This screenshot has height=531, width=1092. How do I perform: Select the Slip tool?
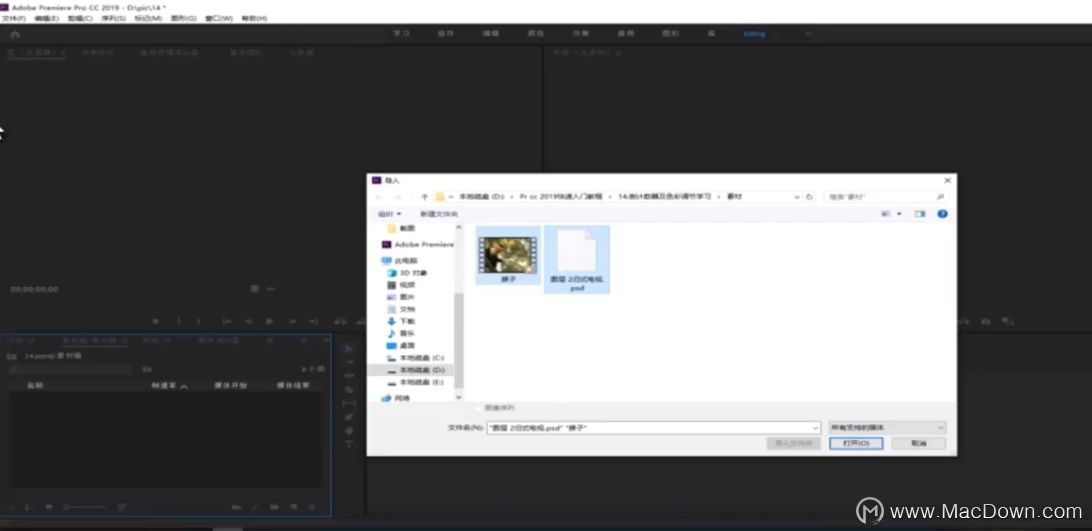(349, 403)
